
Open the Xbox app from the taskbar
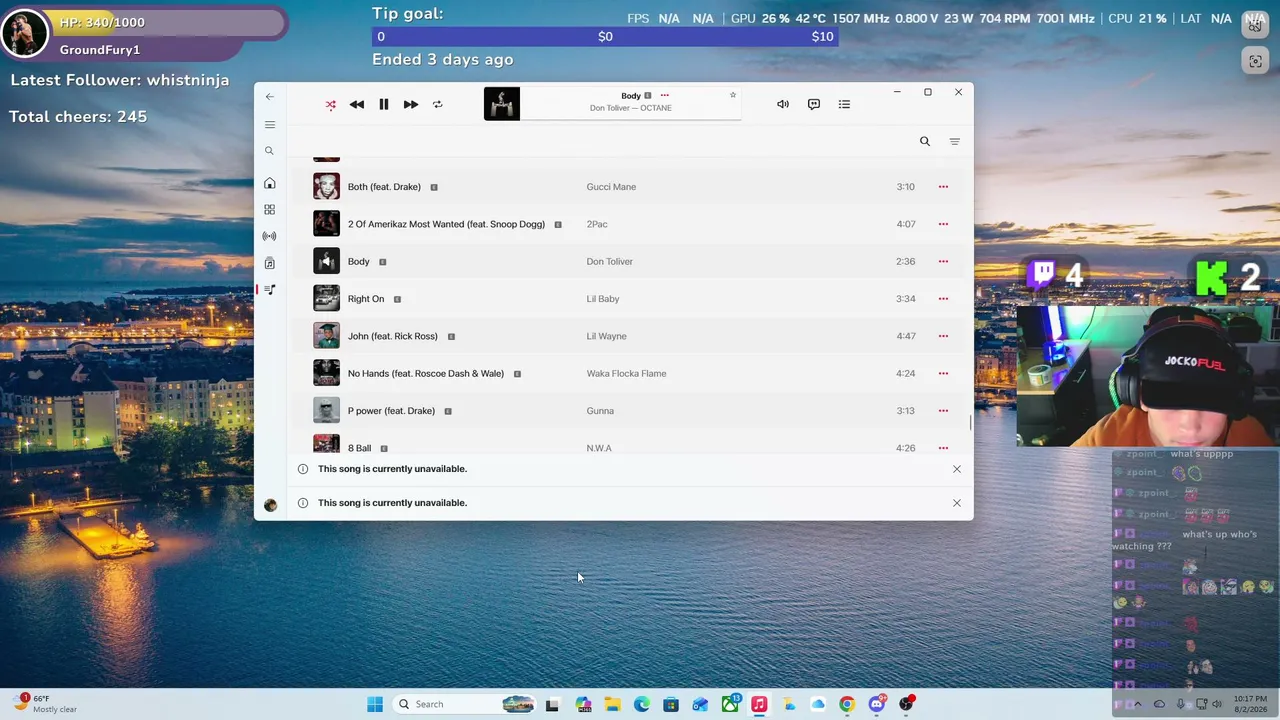[x=730, y=704]
